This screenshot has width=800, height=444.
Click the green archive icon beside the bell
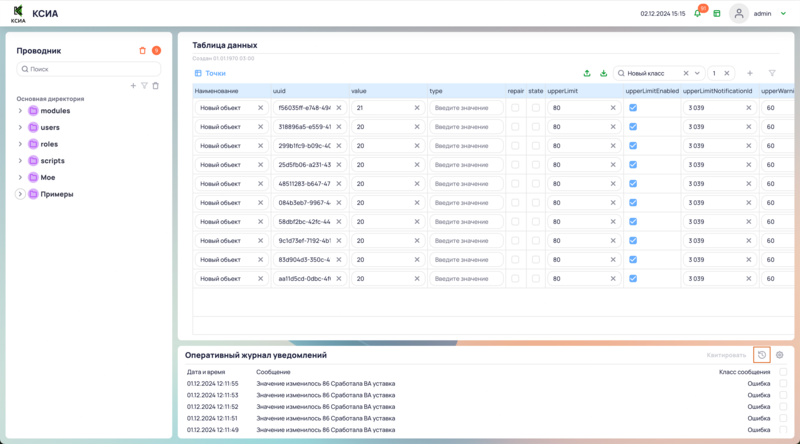tap(716, 14)
